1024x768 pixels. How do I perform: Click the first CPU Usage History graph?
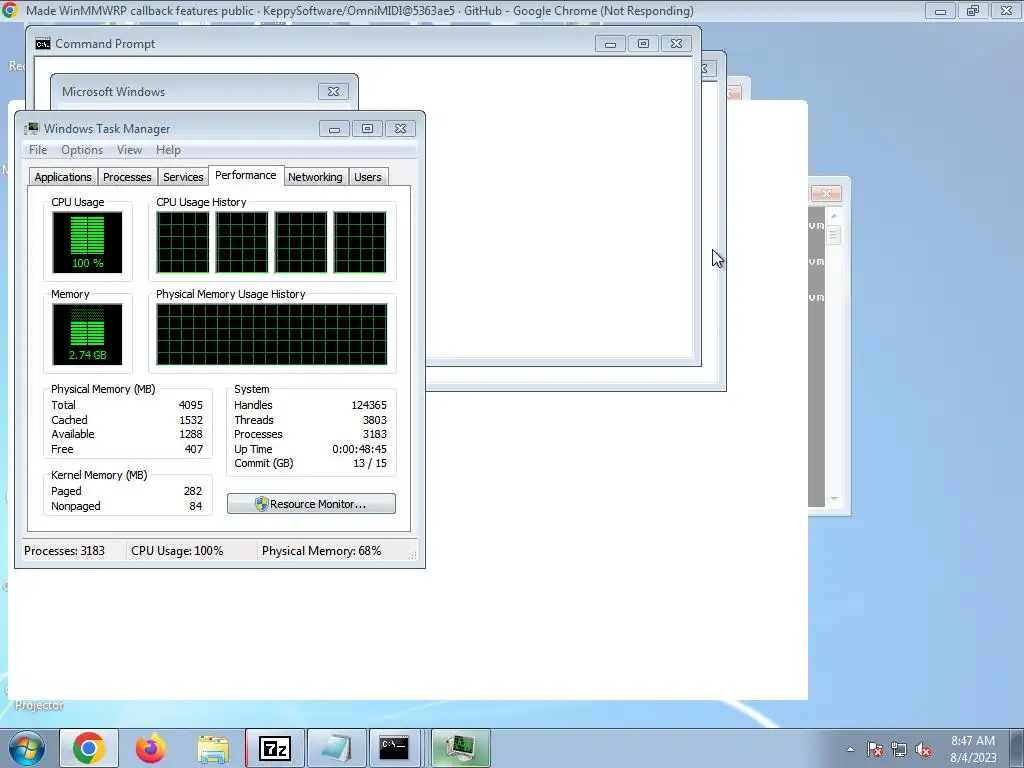[x=183, y=242]
